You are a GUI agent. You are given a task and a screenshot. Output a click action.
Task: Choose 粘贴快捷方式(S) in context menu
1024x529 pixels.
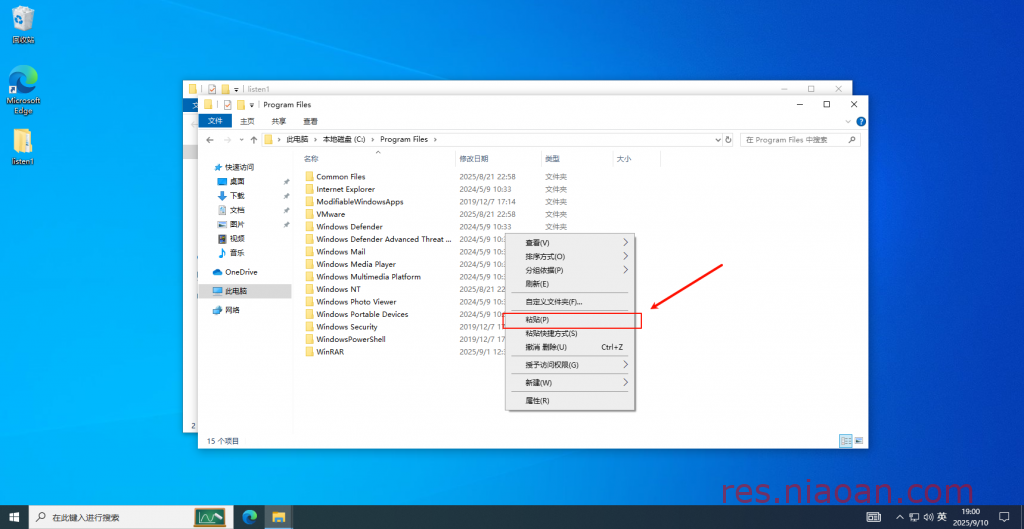(x=569, y=333)
